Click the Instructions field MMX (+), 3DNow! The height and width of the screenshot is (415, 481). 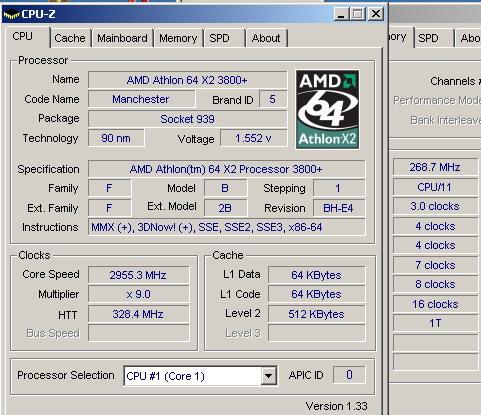click(x=226, y=227)
